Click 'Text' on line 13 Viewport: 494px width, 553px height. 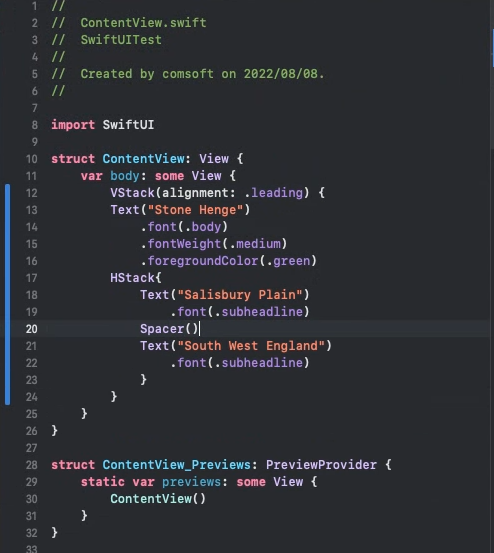[125, 210]
